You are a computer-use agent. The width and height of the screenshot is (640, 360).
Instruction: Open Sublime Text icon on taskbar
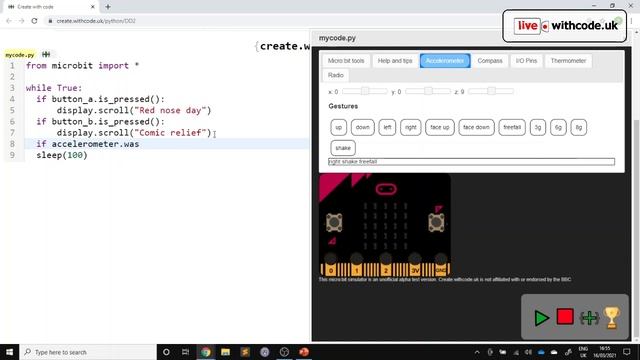245,352
